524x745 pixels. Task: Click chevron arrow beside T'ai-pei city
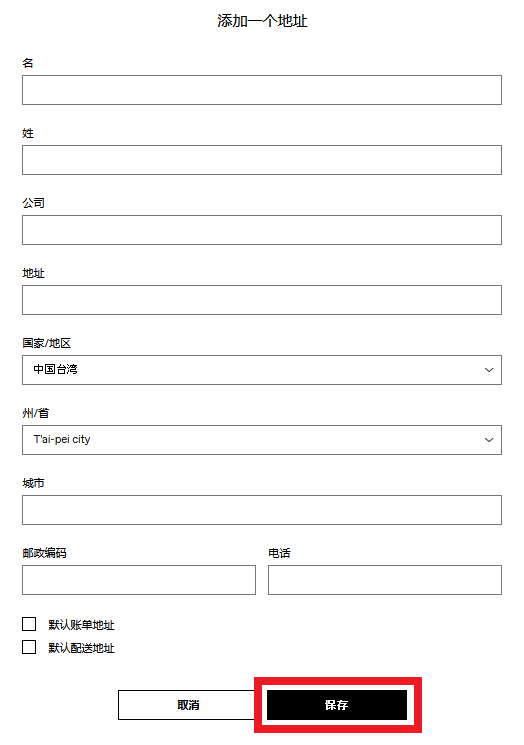click(489, 440)
